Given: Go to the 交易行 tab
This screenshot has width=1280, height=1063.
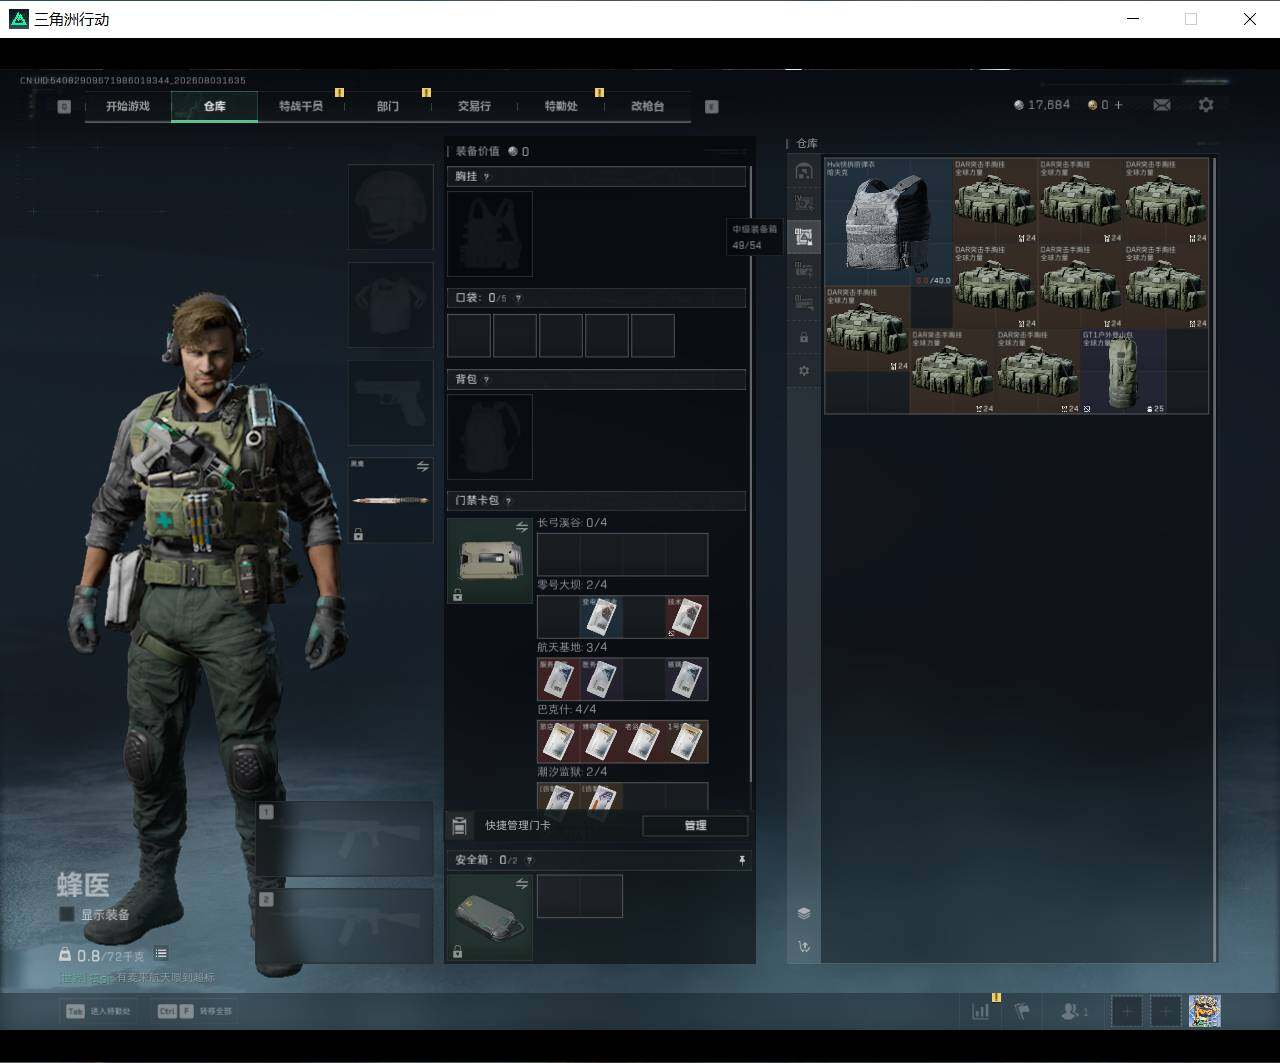Looking at the screenshot, I should tap(474, 106).
